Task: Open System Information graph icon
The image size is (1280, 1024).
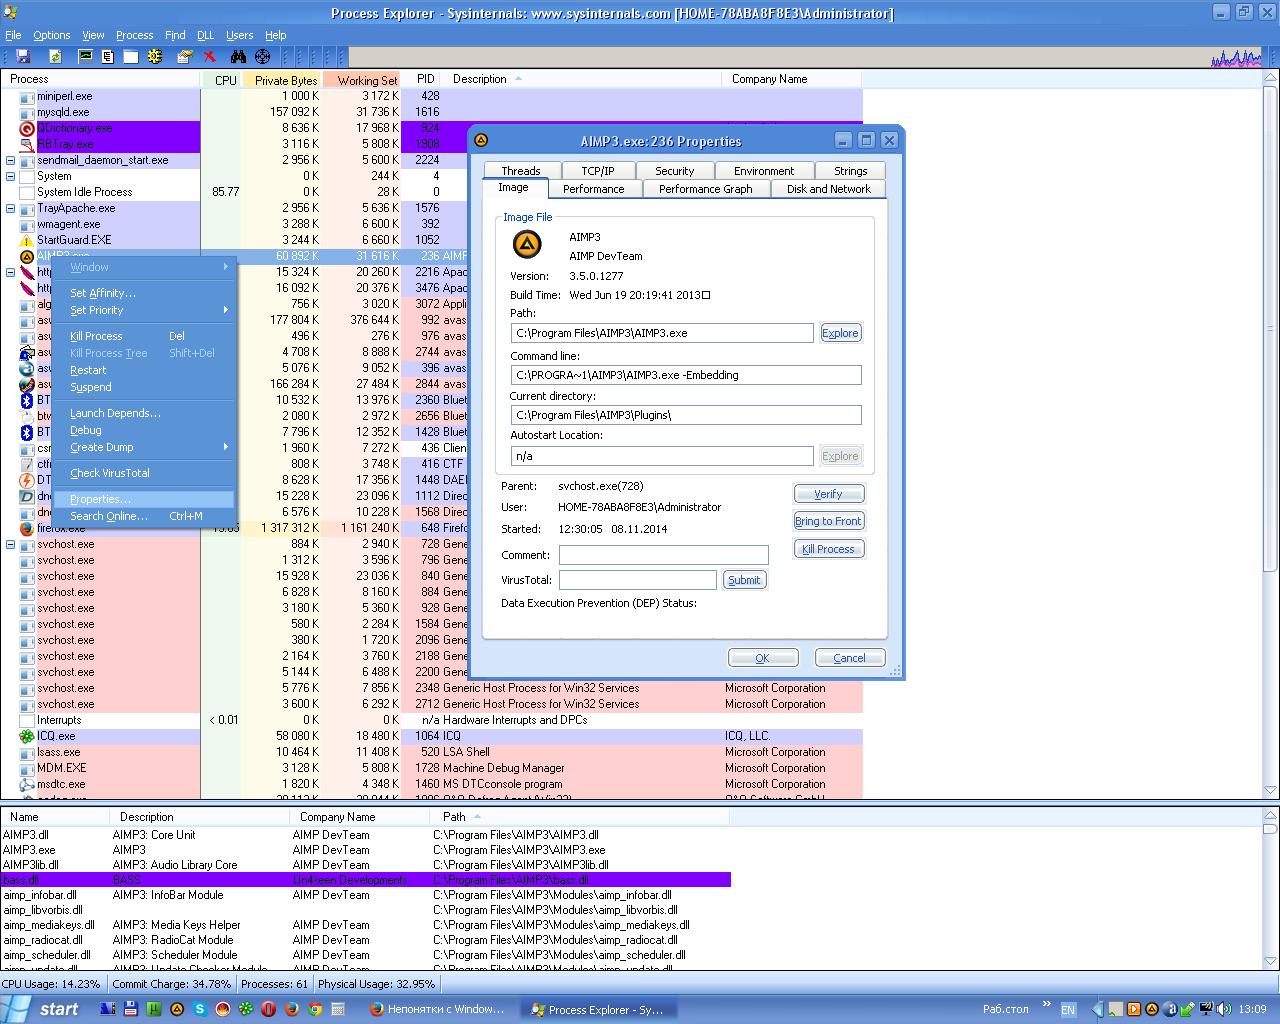Action: click(87, 57)
